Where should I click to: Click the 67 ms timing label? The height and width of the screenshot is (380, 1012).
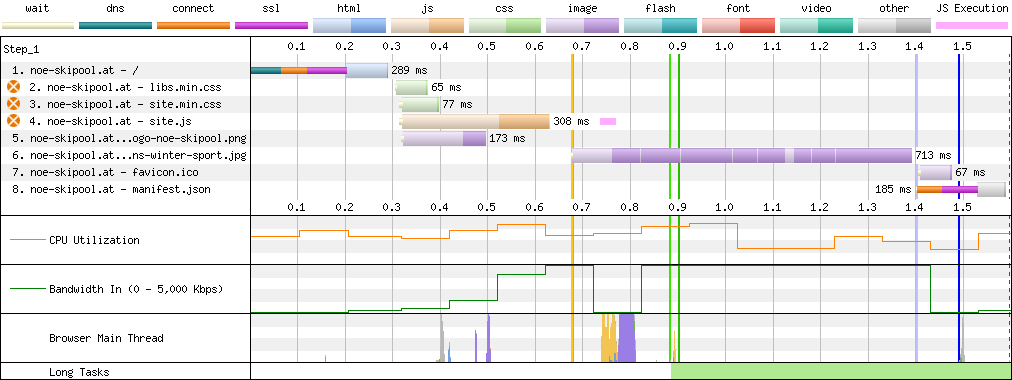tap(970, 172)
